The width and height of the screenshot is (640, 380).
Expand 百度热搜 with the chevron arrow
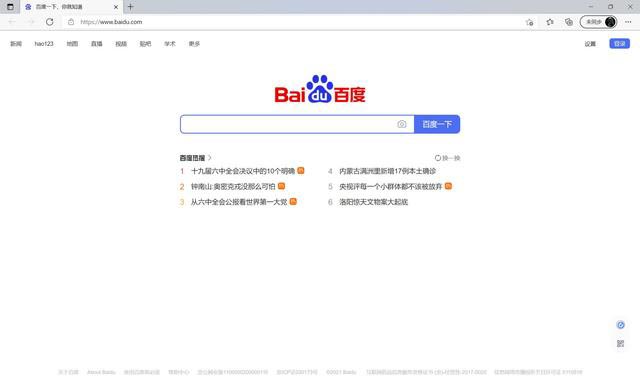click(x=210, y=158)
